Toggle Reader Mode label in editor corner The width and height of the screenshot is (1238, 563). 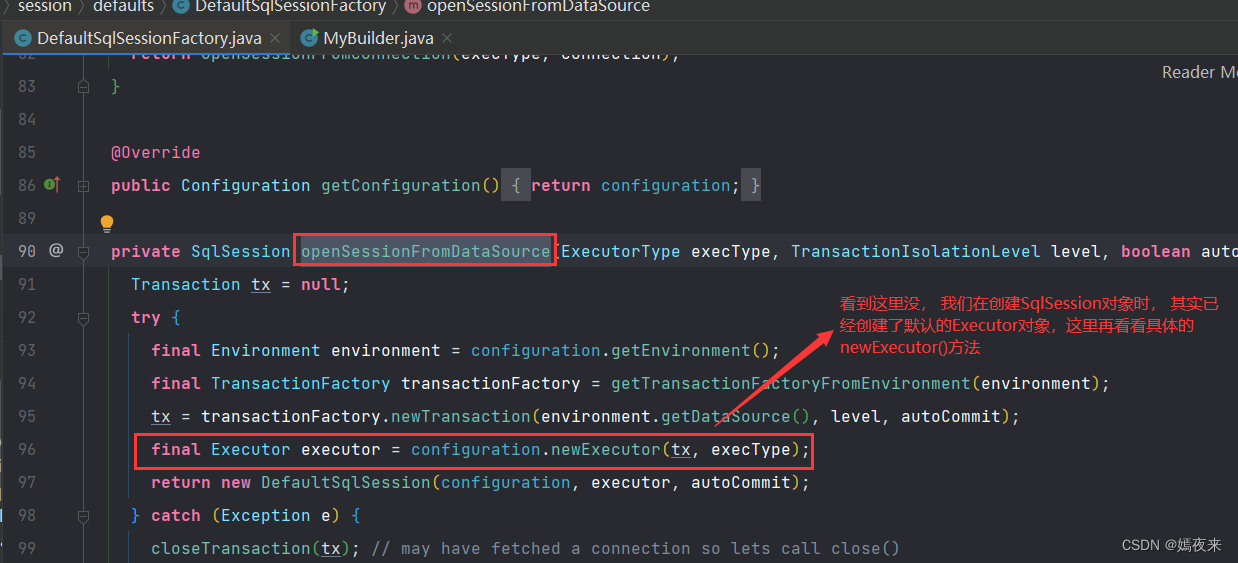coord(1199,72)
